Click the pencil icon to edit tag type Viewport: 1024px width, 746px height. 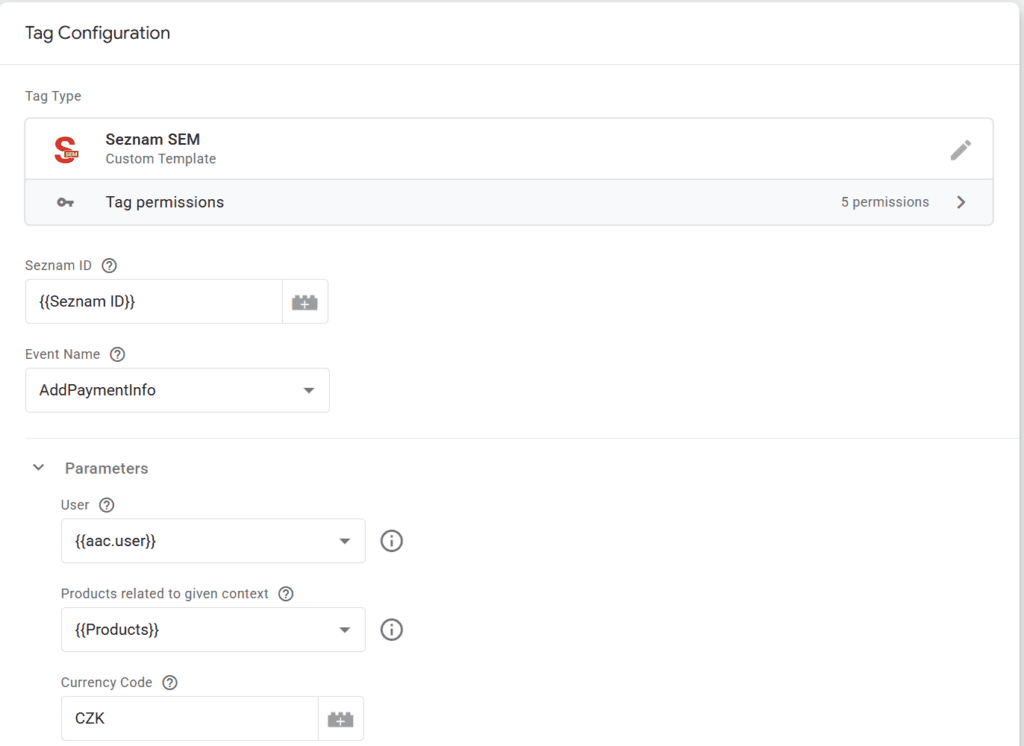960,150
